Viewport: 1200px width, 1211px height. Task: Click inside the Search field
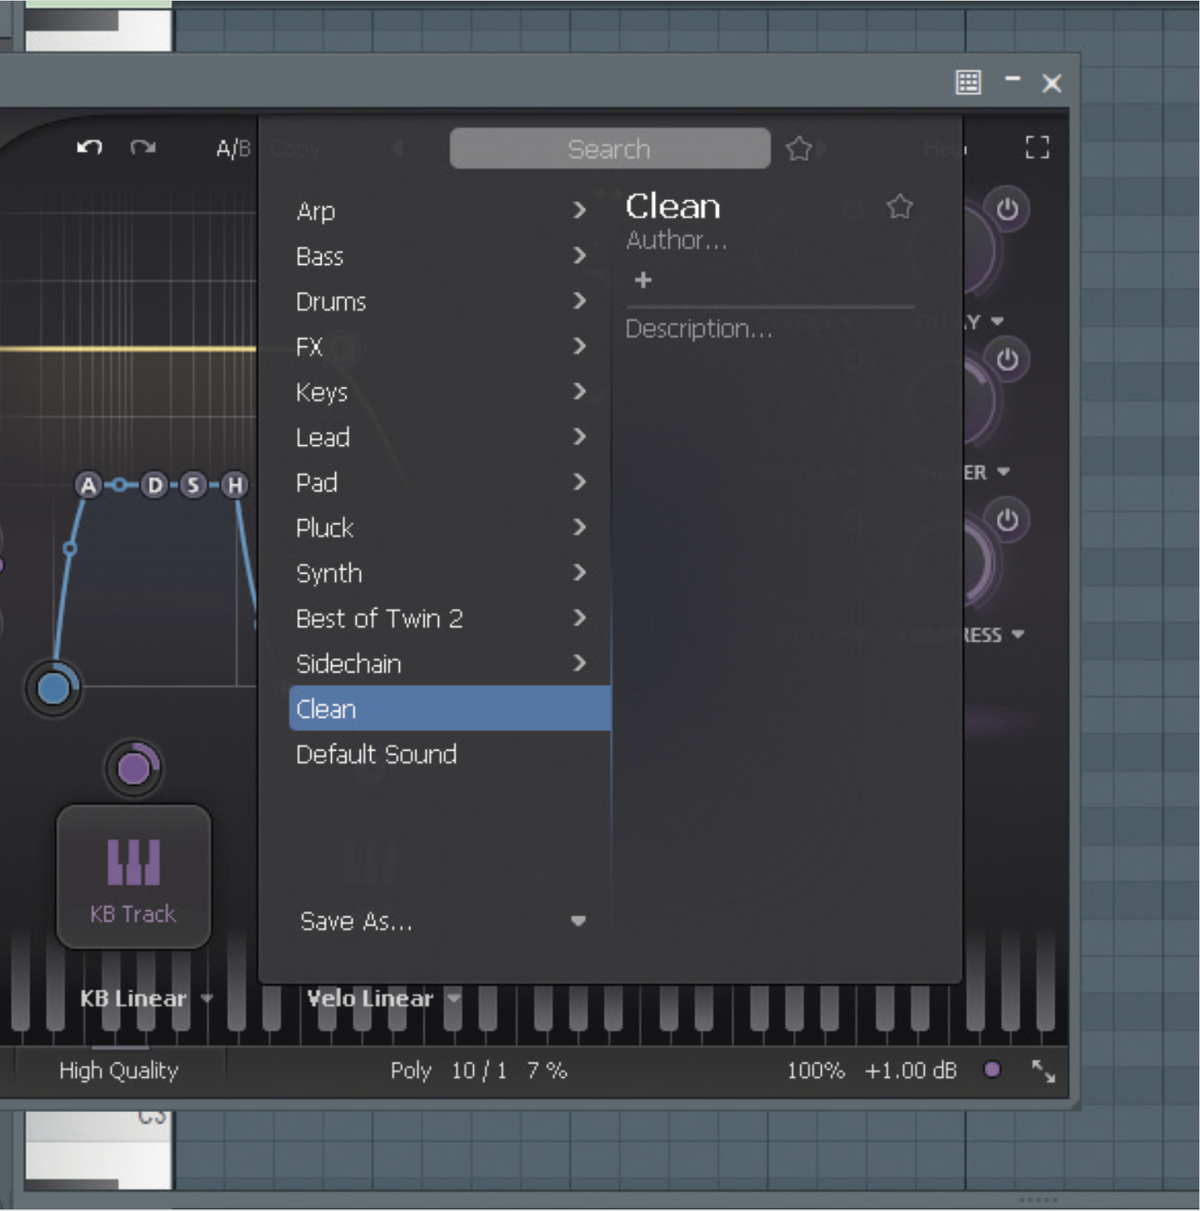click(x=609, y=148)
